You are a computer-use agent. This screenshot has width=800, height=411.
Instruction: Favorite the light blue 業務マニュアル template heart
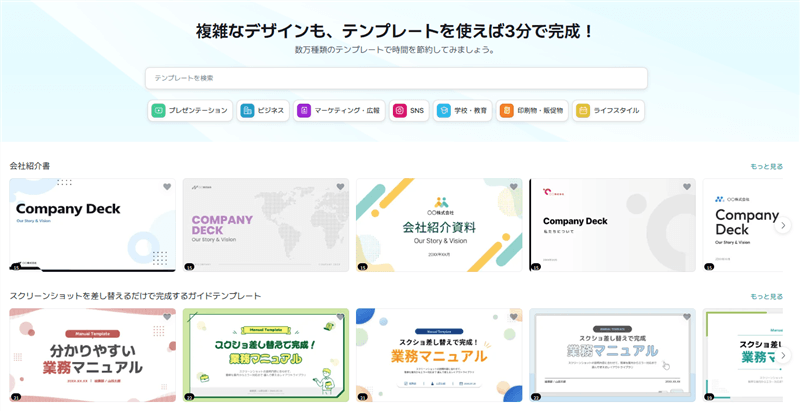(x=687, y=317)
